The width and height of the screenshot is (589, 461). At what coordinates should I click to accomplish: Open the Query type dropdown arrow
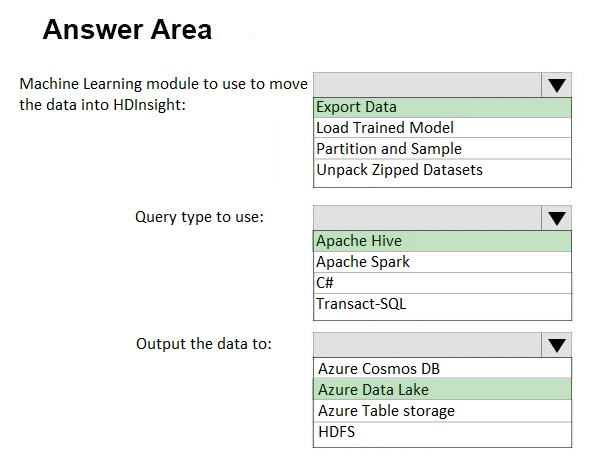(556, 218)
